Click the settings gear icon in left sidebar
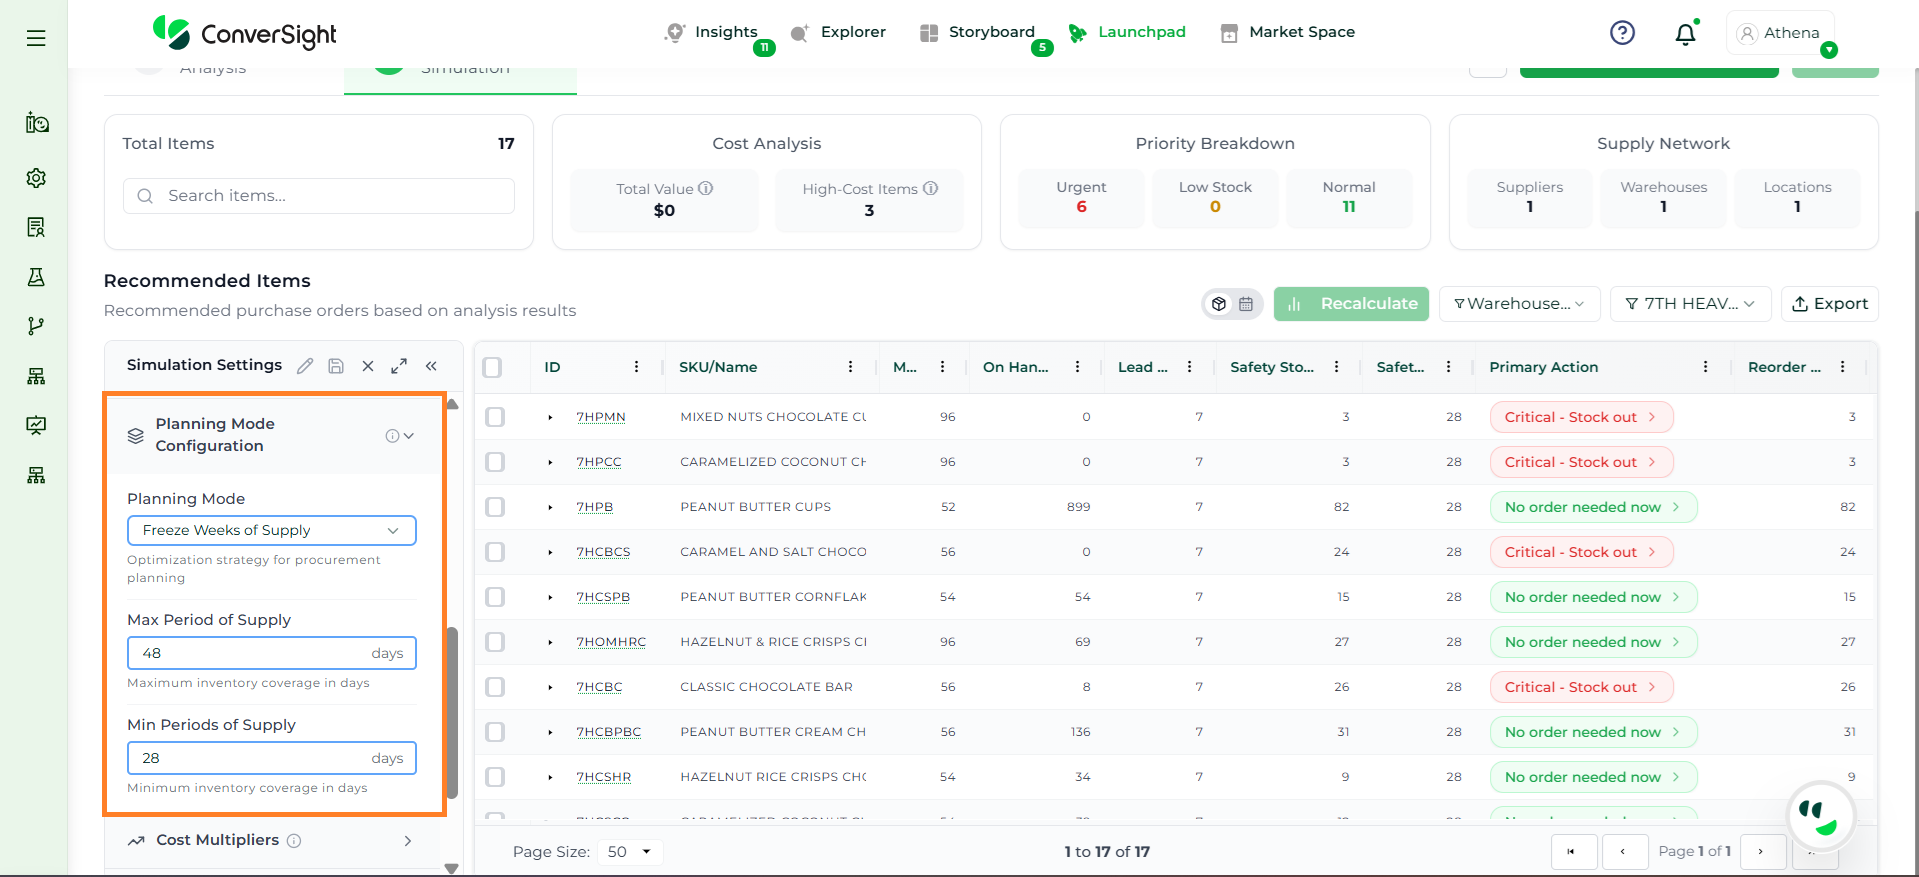1919x877 pixels. click(36, 178)
